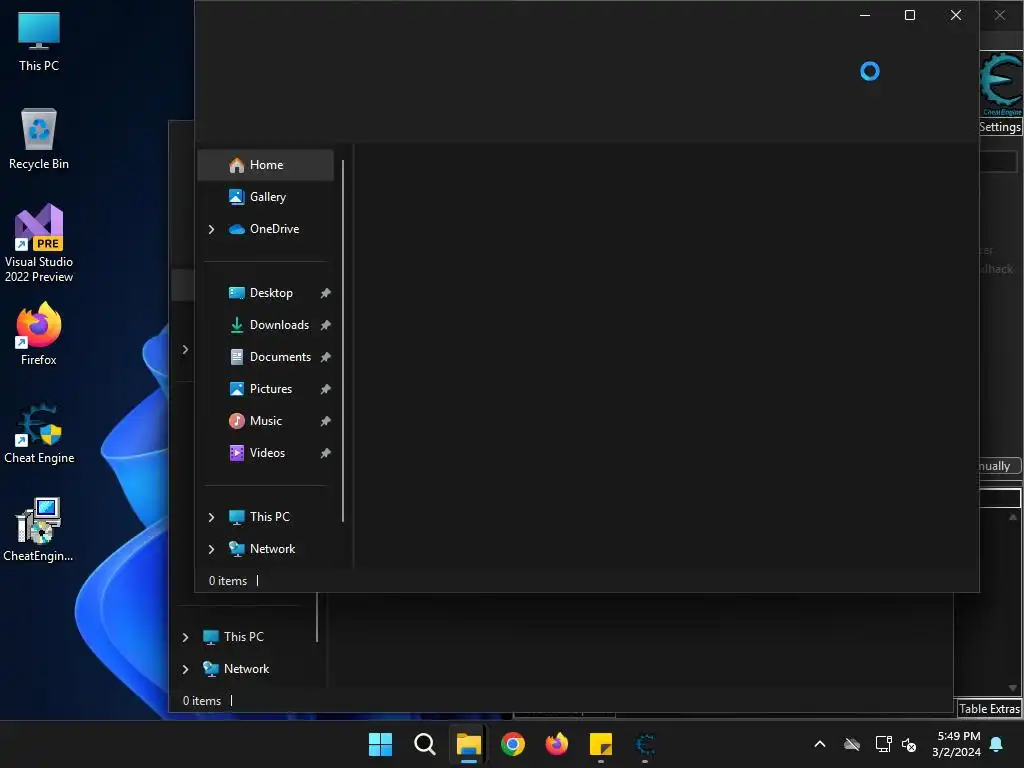The width and height of the screenshot is (1024, 768).
Task: Click the pin icon beside Downloads
Action: [x=325, y=325]
